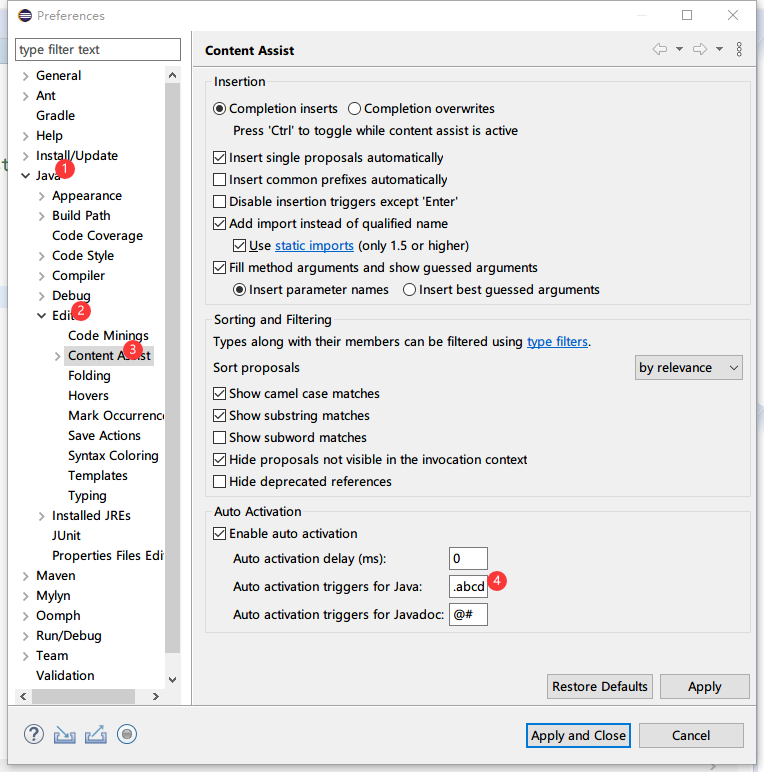
Task: Click the Apply button
Action: [704, 686]
